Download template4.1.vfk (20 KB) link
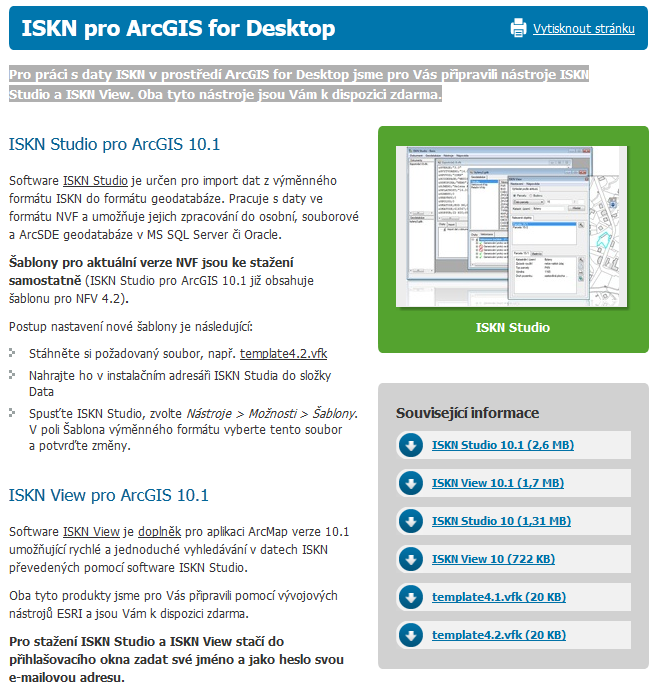Screen dimensions: 657x689 pyautogui.click(x=499, y=597)
